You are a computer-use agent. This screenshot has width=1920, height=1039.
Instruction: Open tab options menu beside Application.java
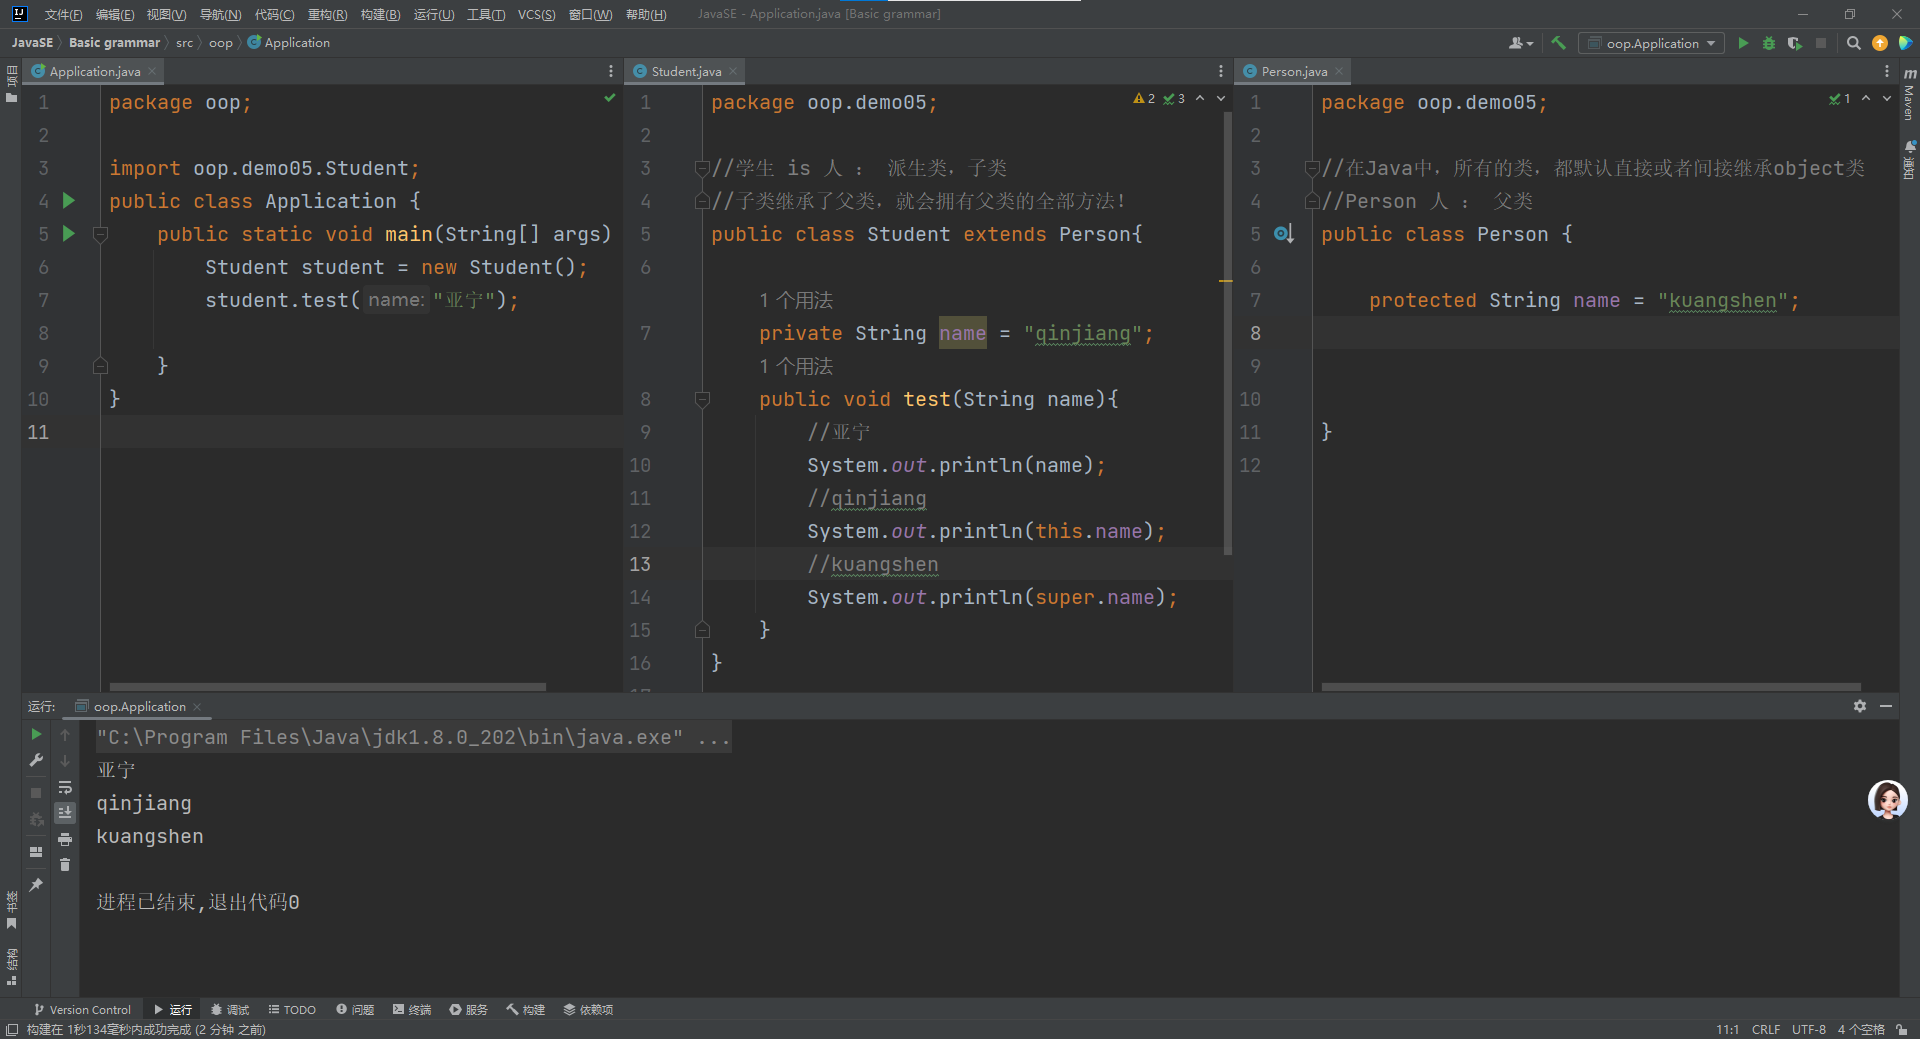[x=610, y=71]
